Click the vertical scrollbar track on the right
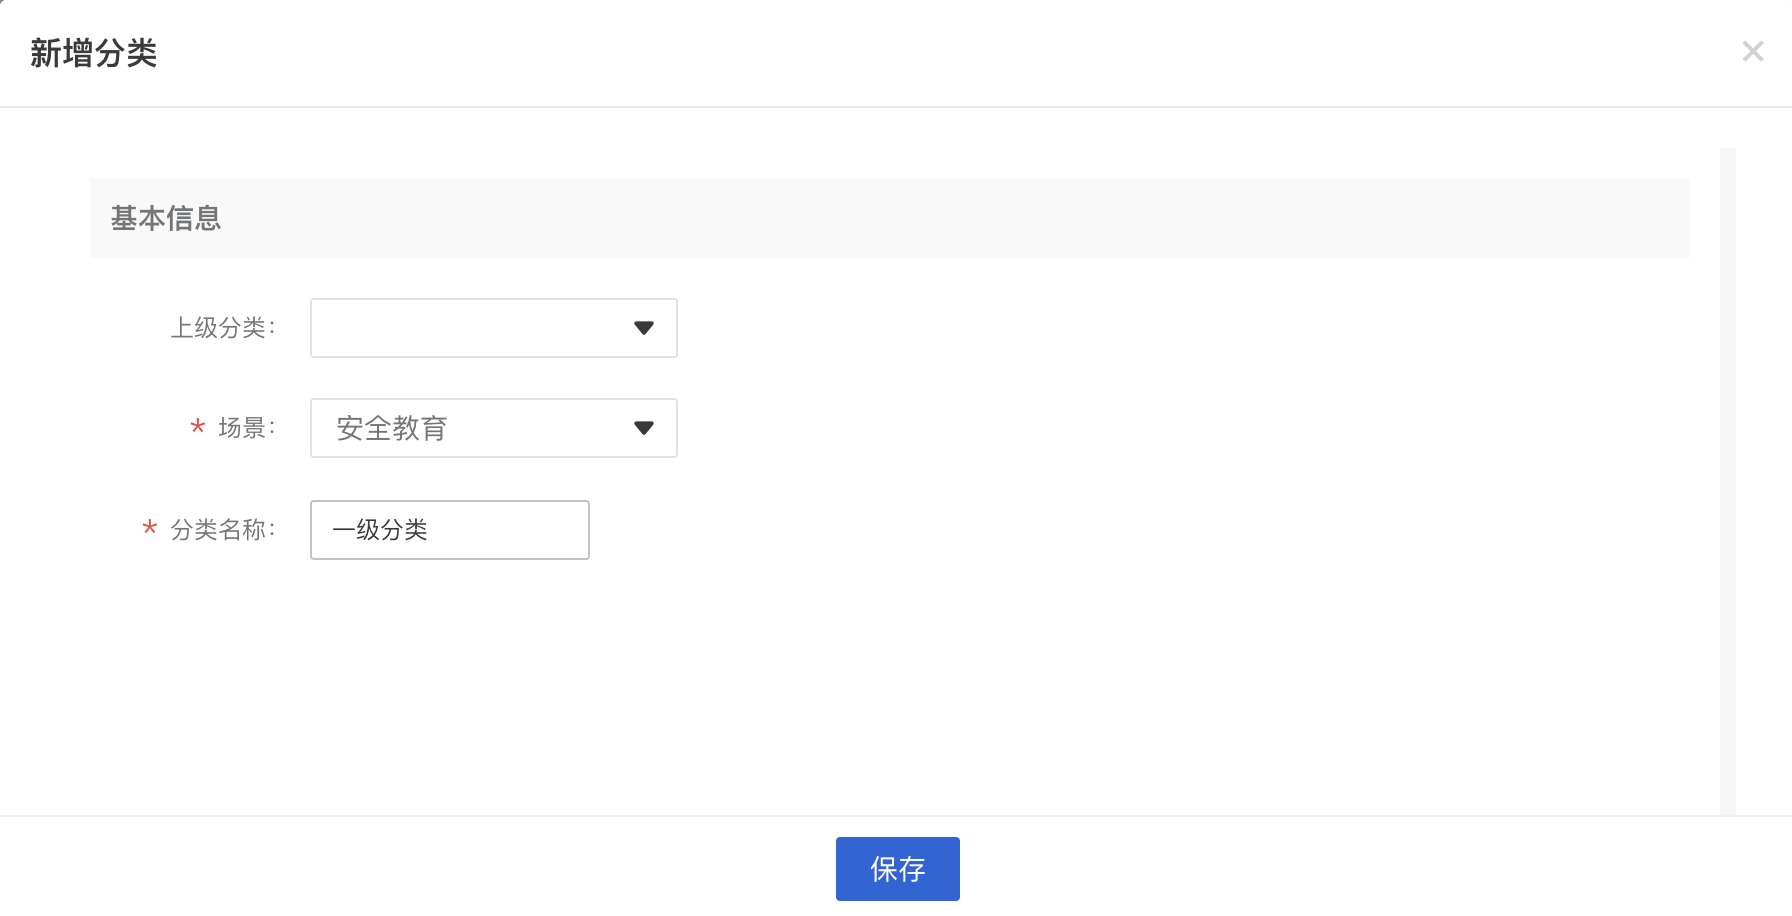The image size is (1792, 916). [1728, 482]
